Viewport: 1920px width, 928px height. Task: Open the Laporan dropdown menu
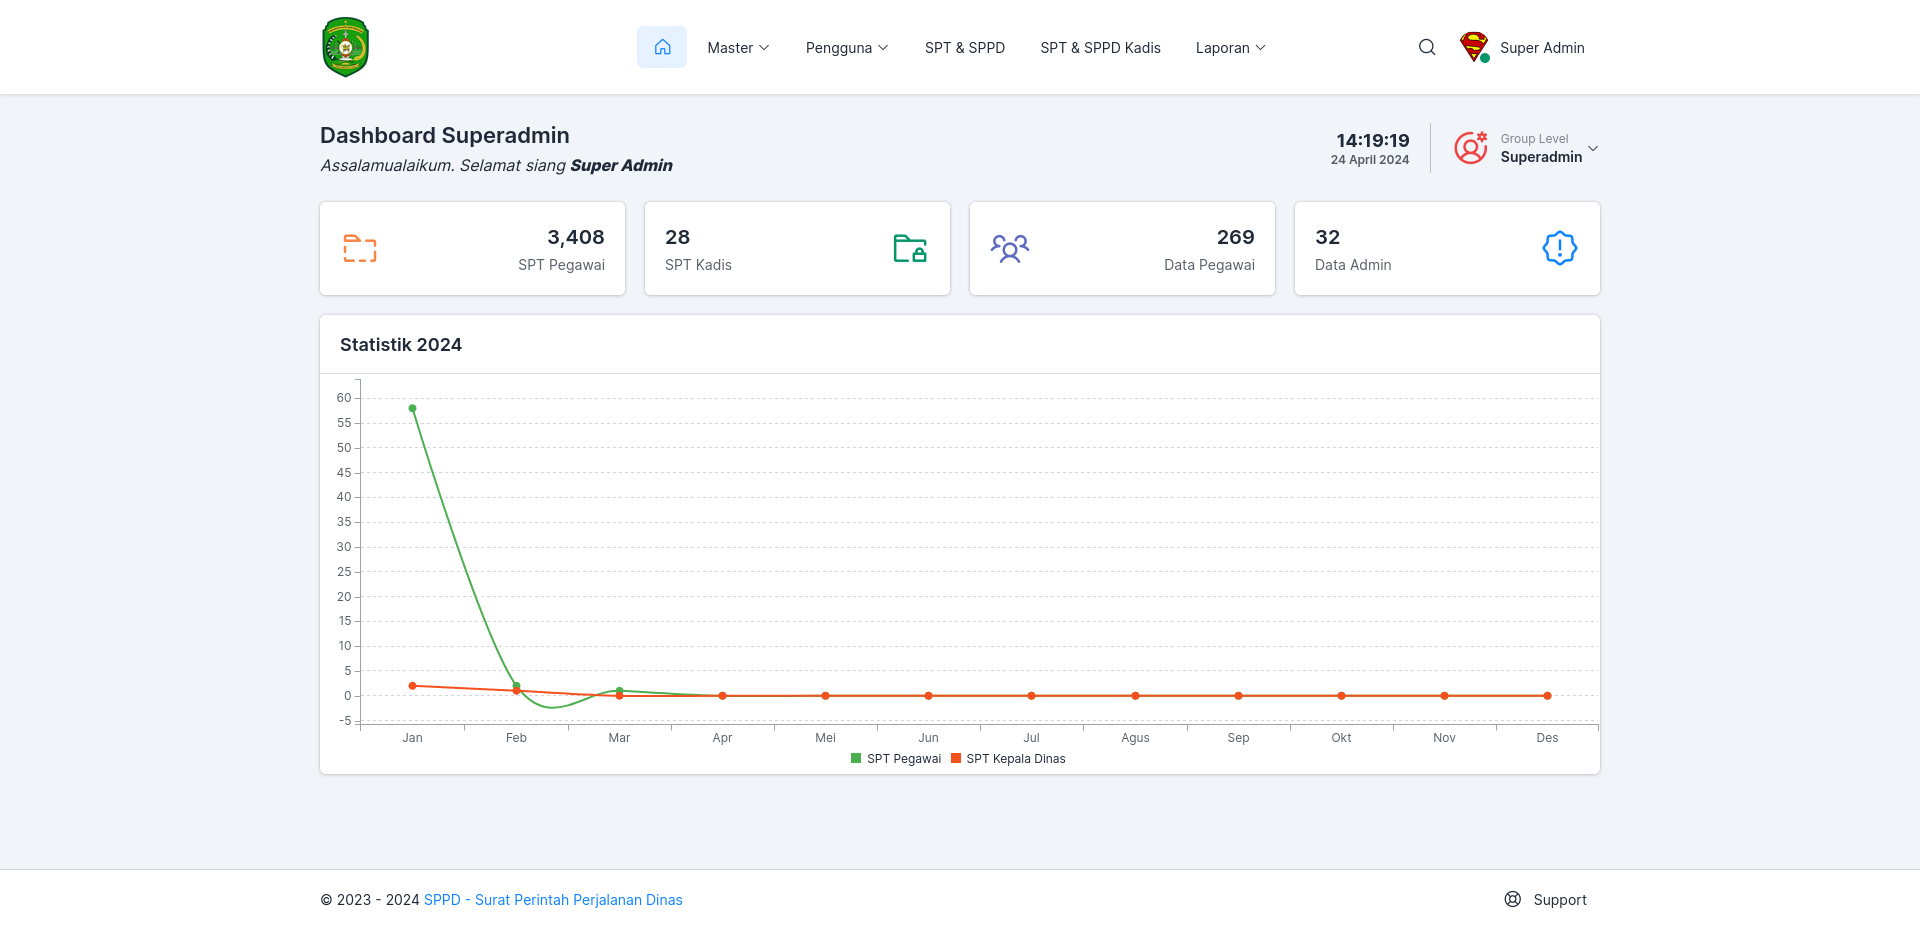pyautogui.click(x=1231, y=48)
